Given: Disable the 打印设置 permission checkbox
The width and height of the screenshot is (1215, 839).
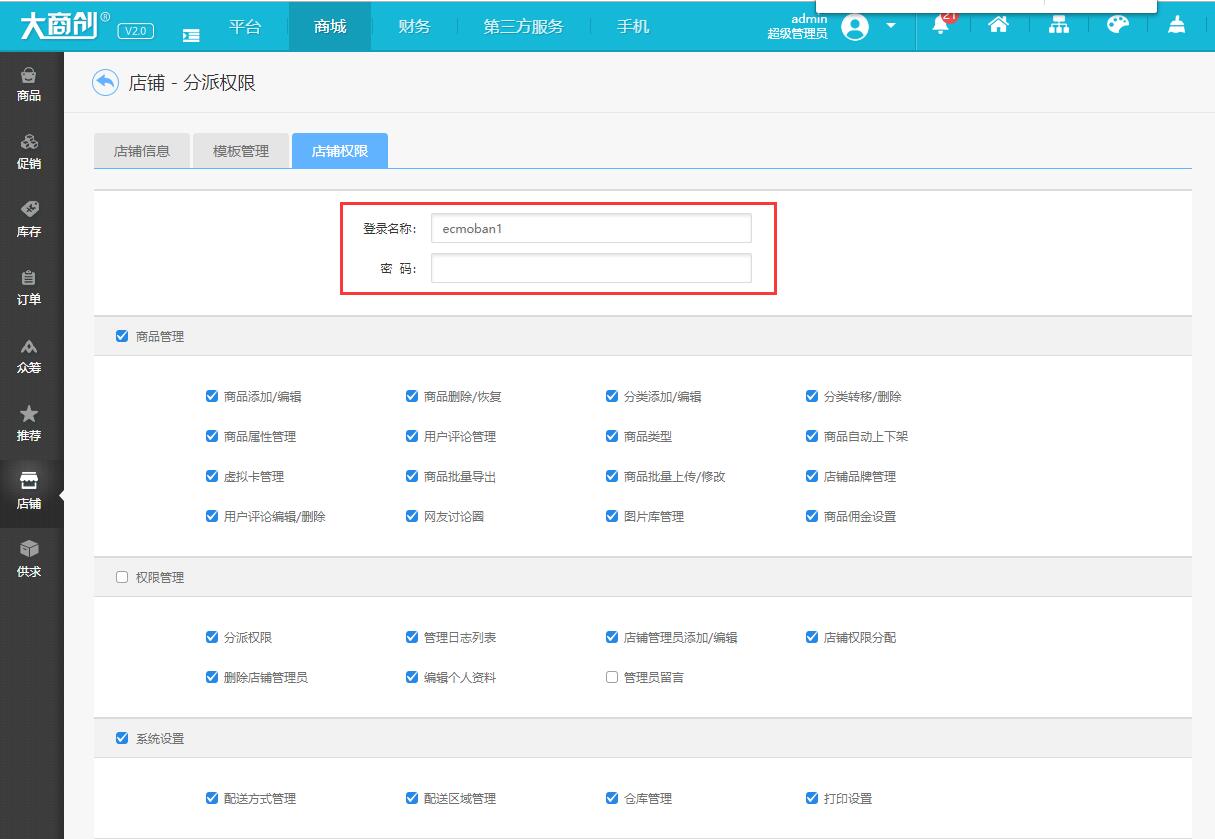Looking at the screenshot, I should click(x=811, y=798).
